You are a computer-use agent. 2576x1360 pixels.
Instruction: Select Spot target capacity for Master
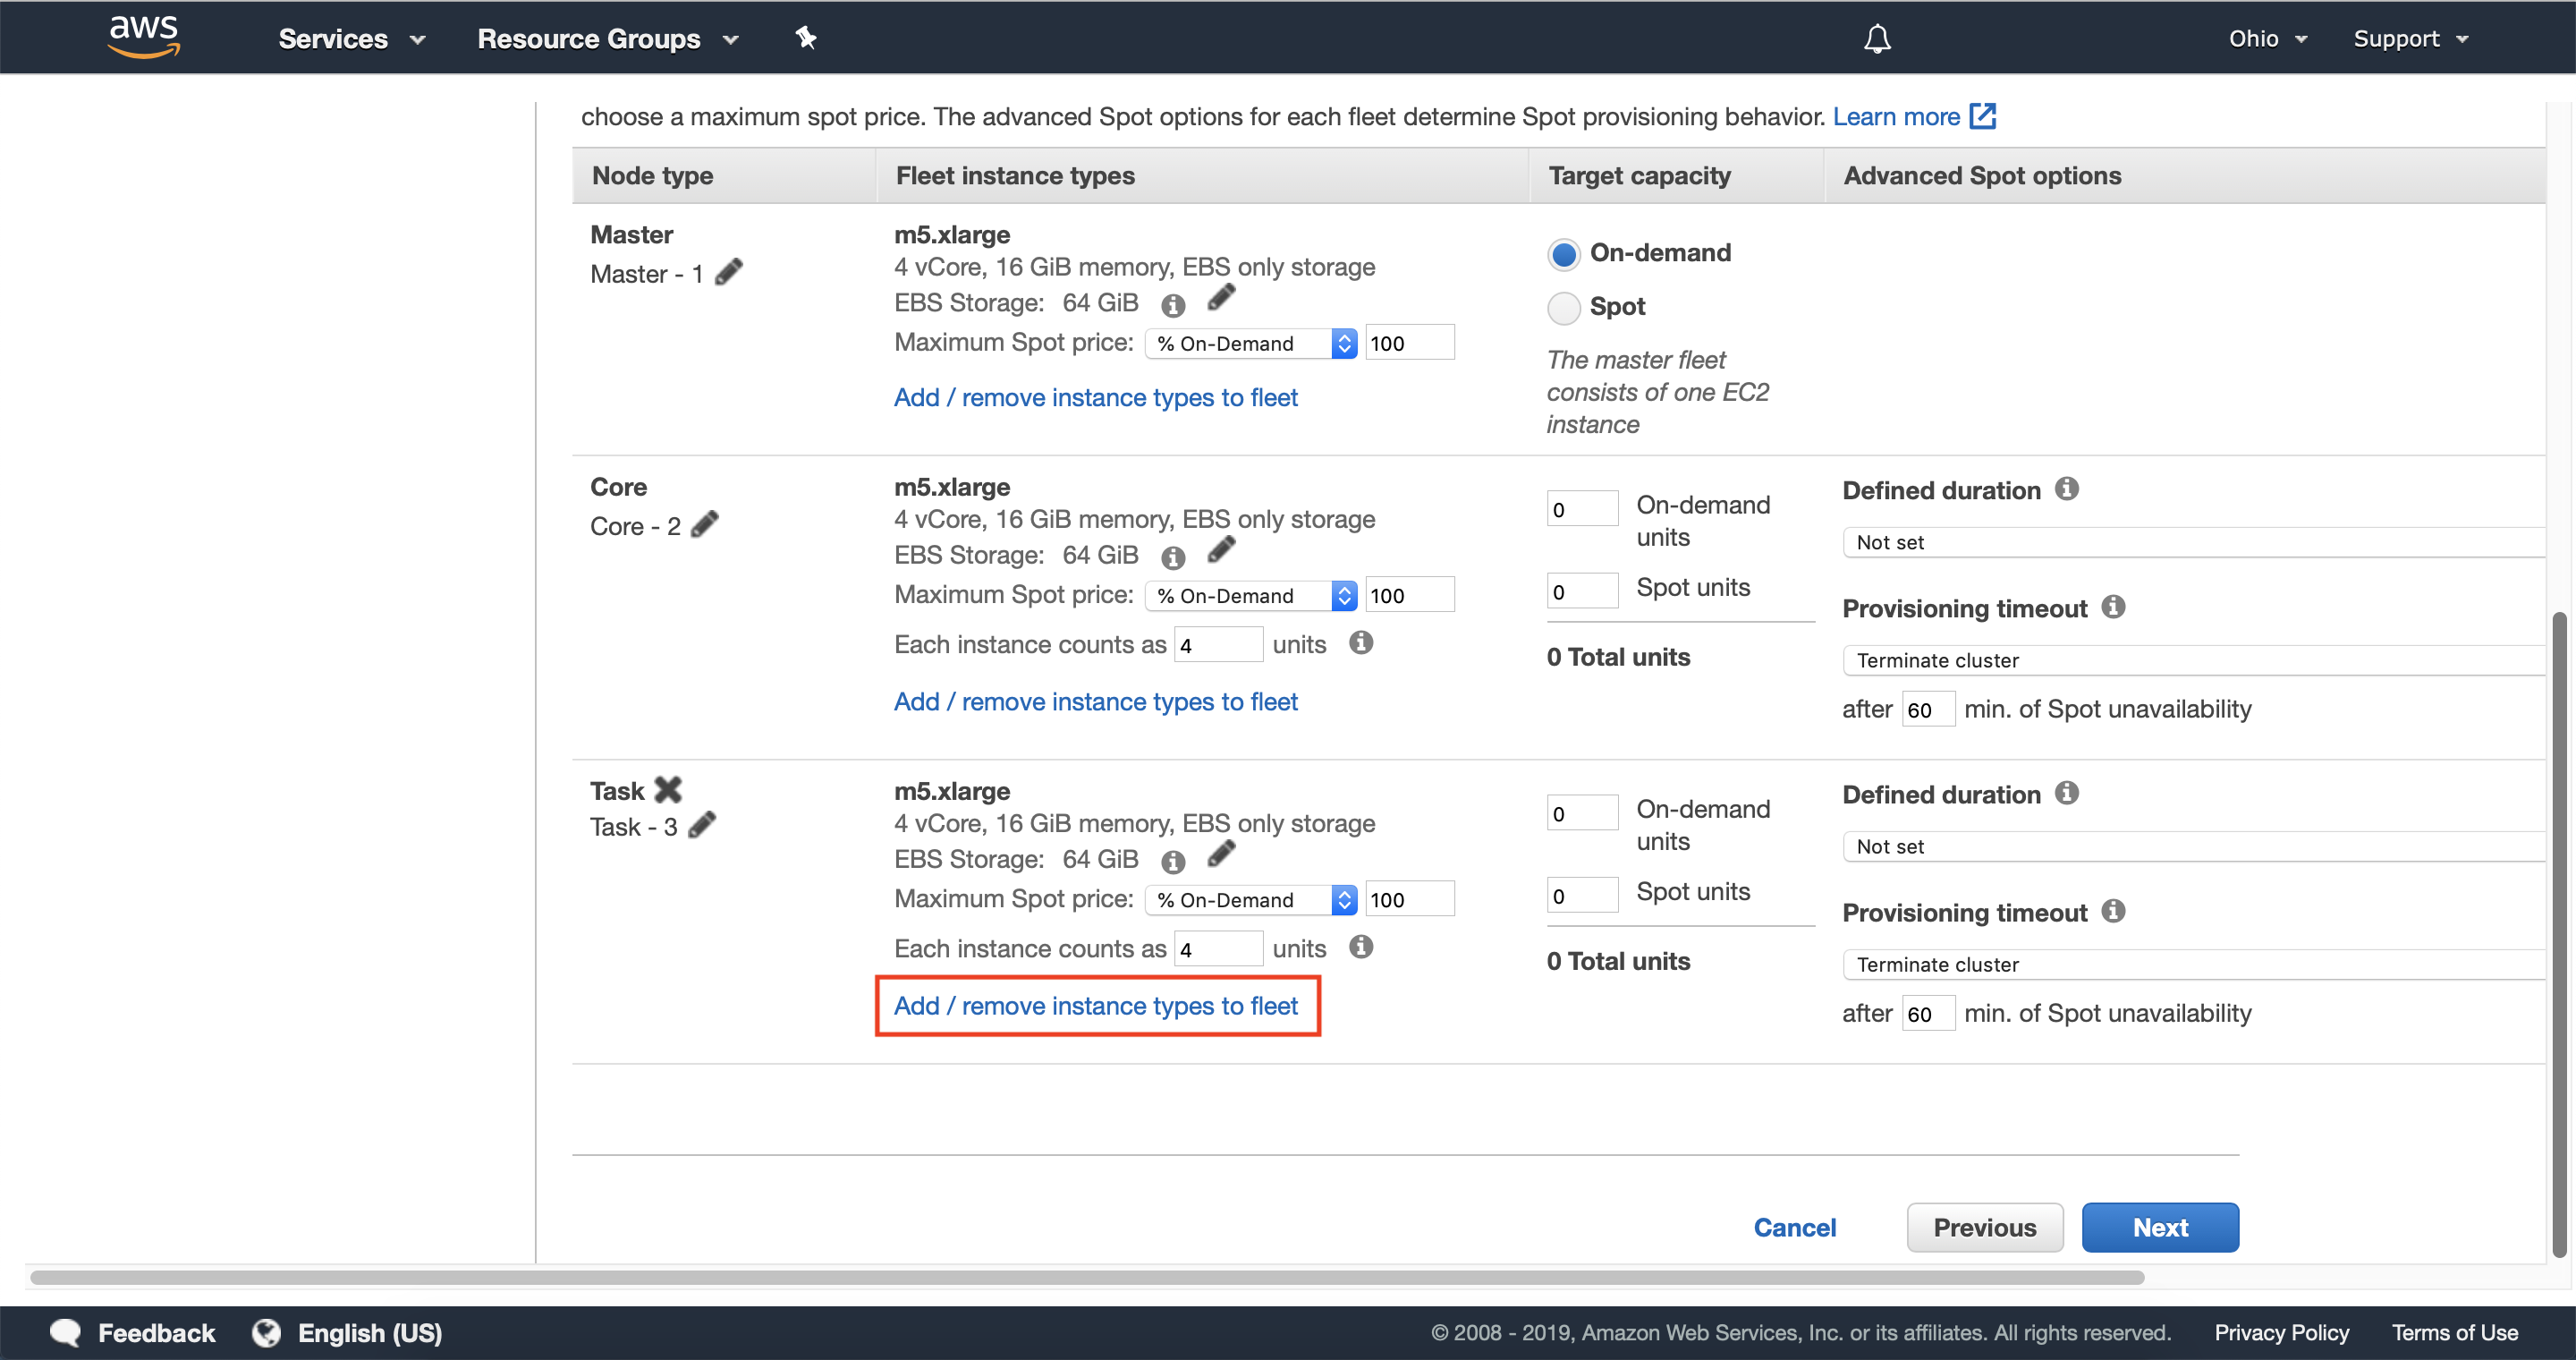tap(1561, 307)
